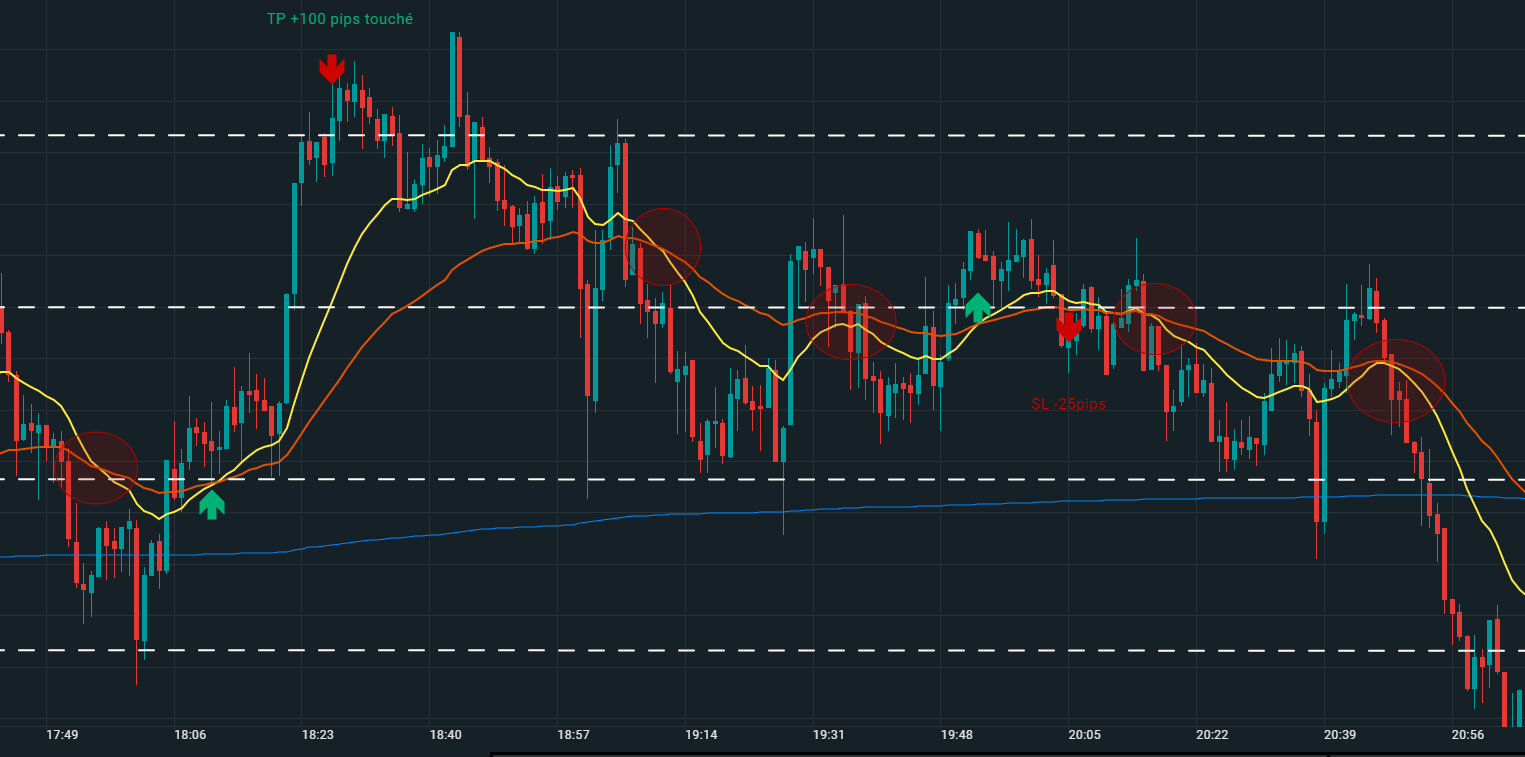Viewport: 1525px width, 757px height.
Task: Select the 18:57 time label
Action: 574,735
